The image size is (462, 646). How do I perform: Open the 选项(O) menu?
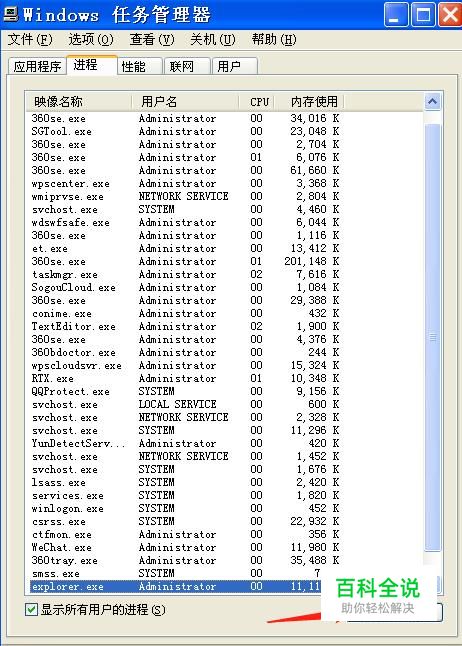click(91, 40)
